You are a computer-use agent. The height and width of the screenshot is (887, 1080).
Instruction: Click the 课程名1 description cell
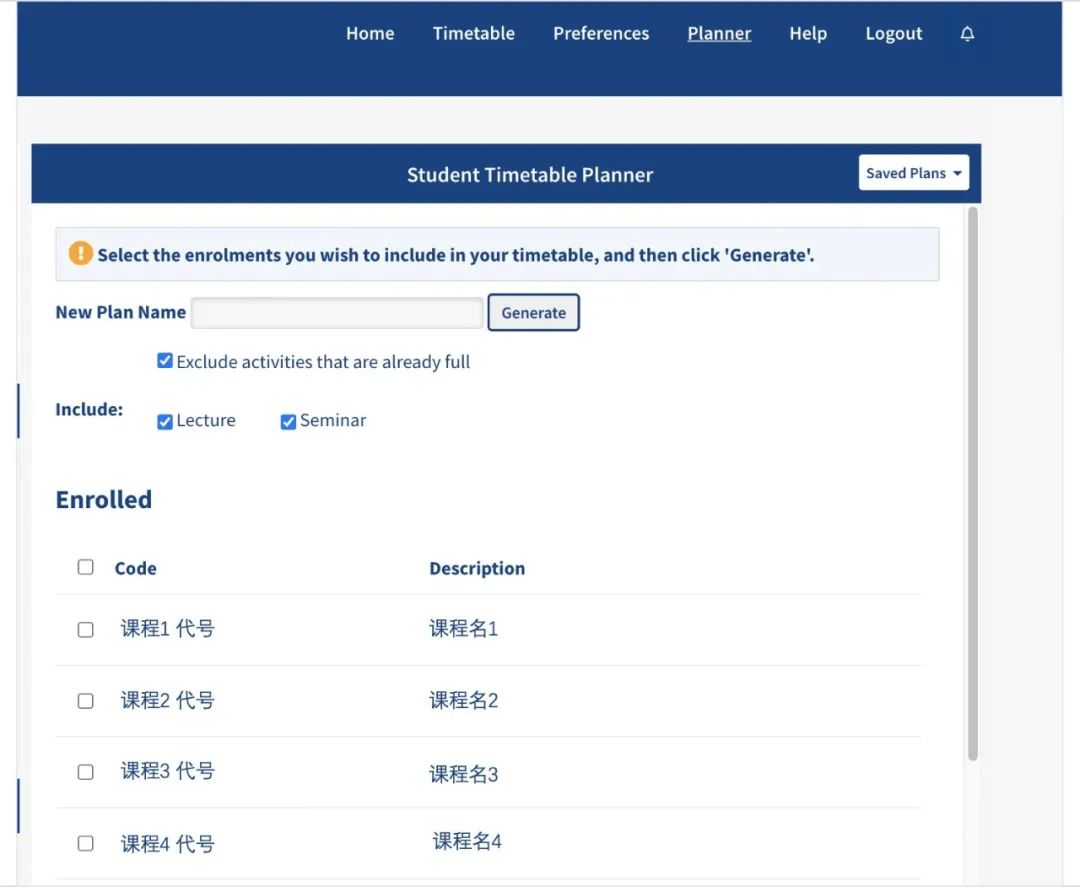[x=464, y=628]
